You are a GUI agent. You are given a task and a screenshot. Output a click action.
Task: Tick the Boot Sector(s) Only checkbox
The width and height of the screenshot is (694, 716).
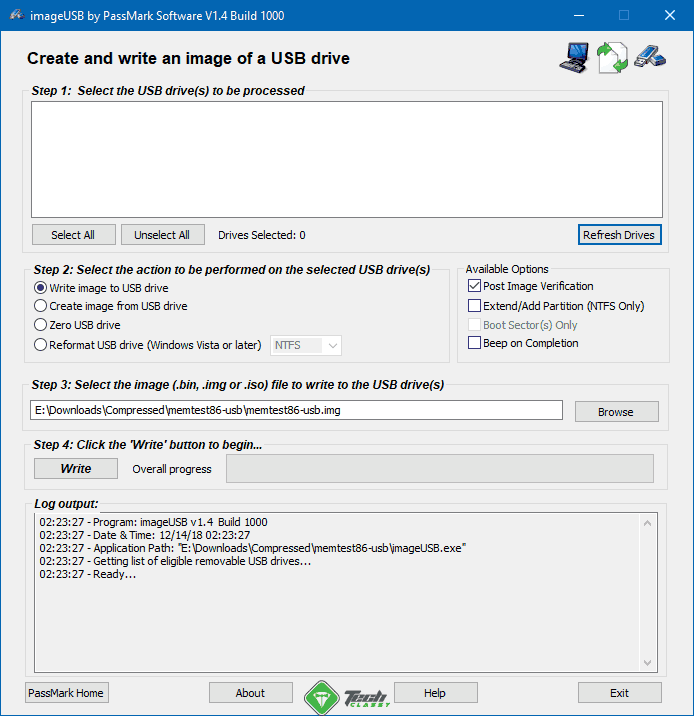pos(474,325)
